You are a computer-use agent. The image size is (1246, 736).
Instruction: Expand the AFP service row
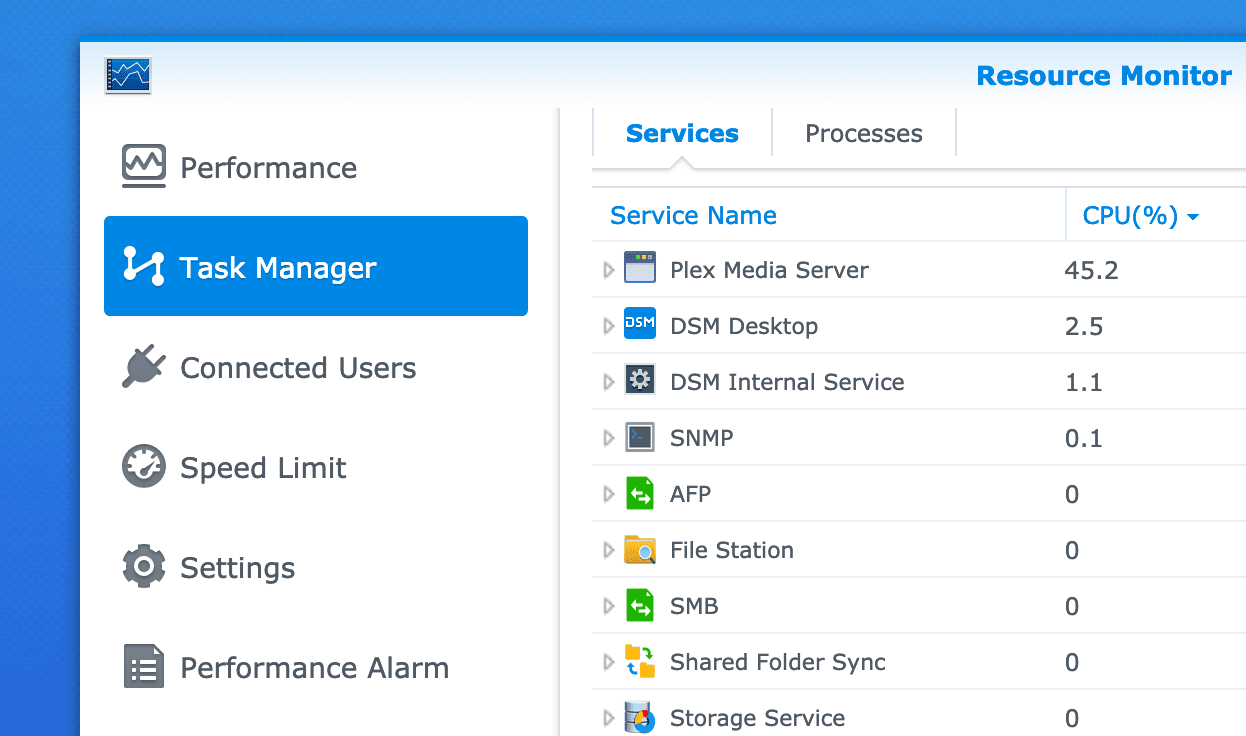[609, 494]
